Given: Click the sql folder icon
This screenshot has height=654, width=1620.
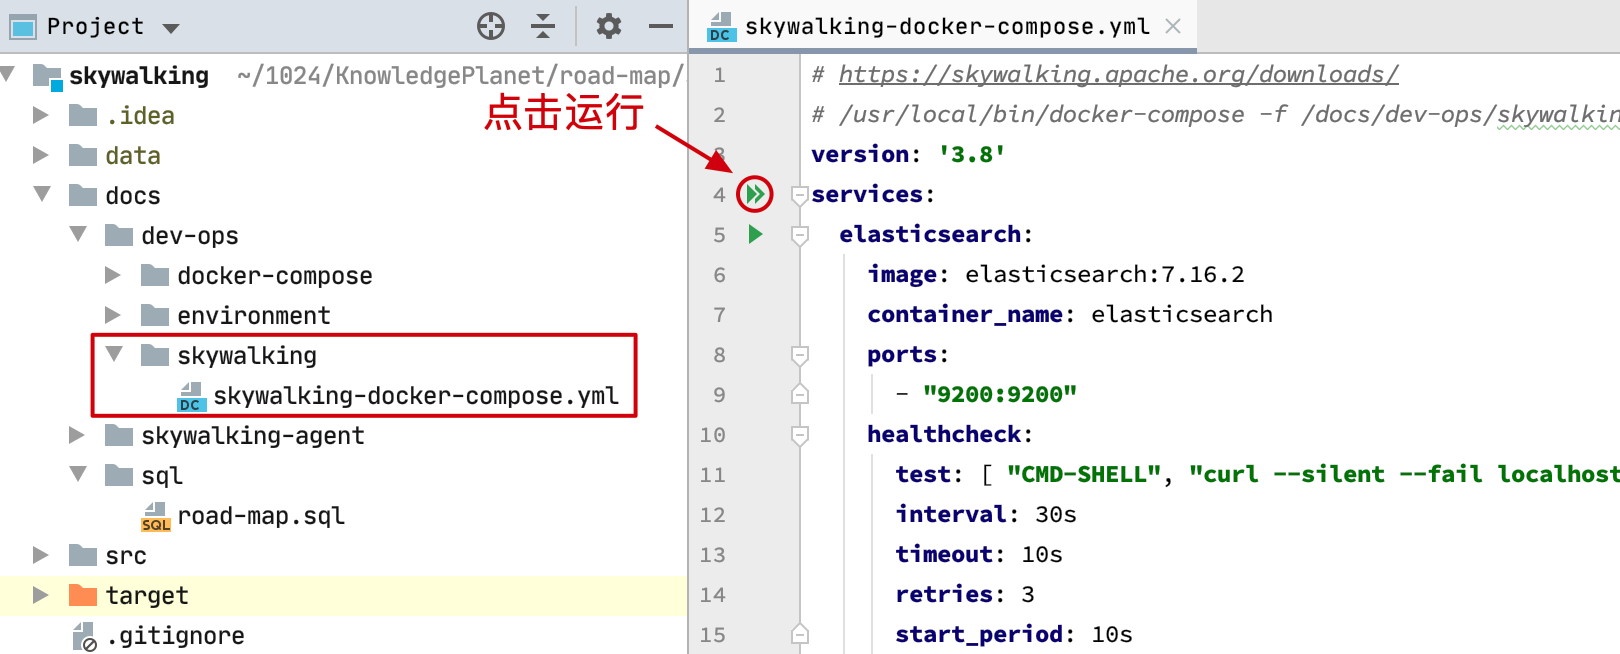Looking at the screenshot, I should pos(119,476).
